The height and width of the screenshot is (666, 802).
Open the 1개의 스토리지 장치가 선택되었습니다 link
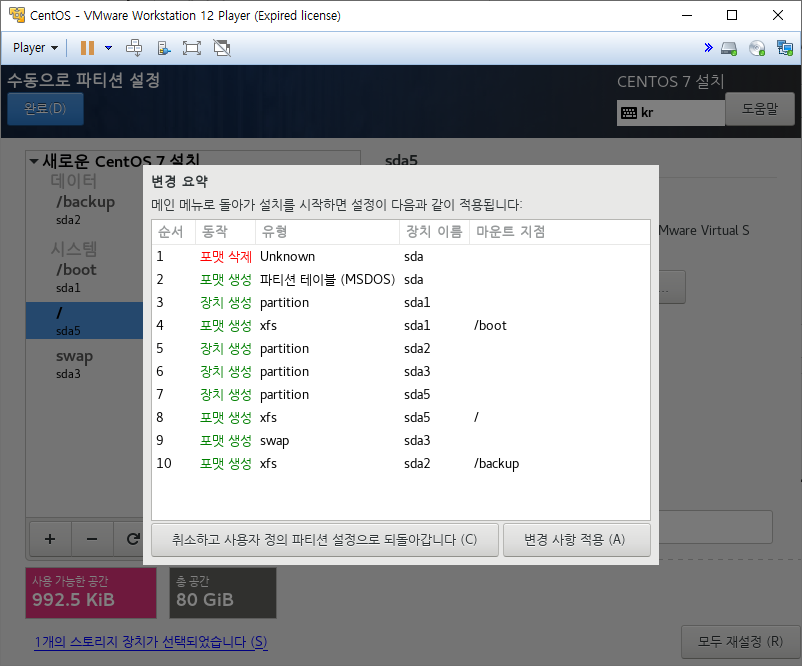coord(151,641)
